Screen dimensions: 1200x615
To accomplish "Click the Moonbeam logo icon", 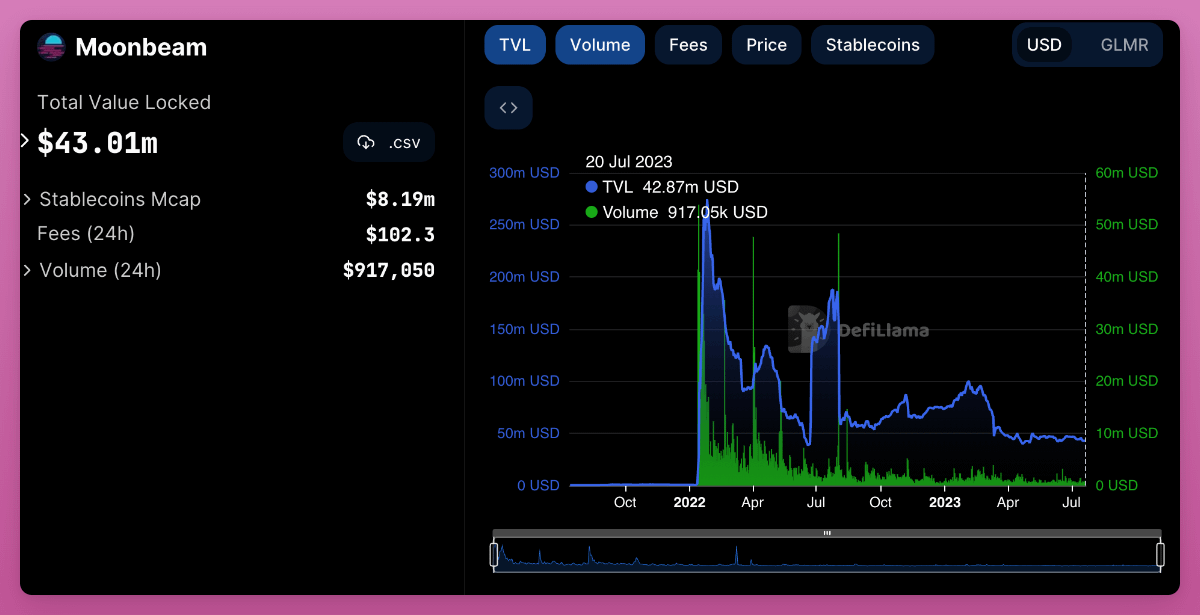I will tap(51, 47).
